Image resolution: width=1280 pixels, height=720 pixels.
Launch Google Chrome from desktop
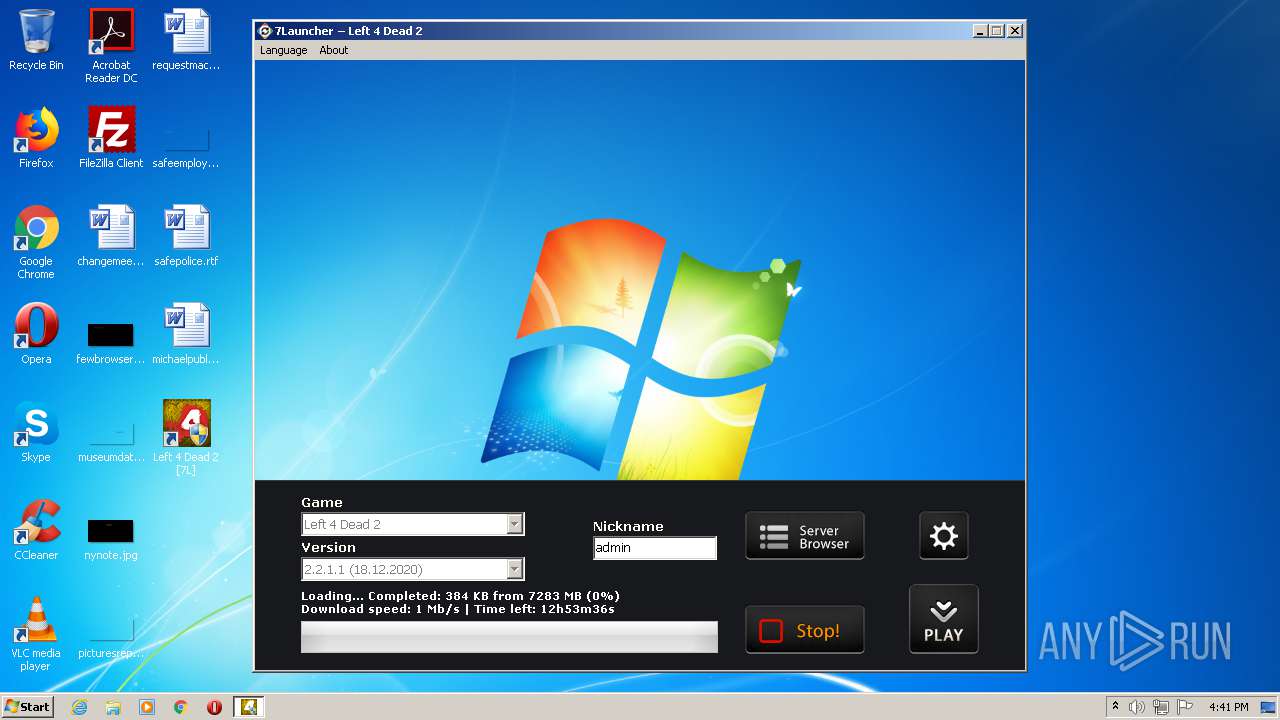[x=36, y=242]
